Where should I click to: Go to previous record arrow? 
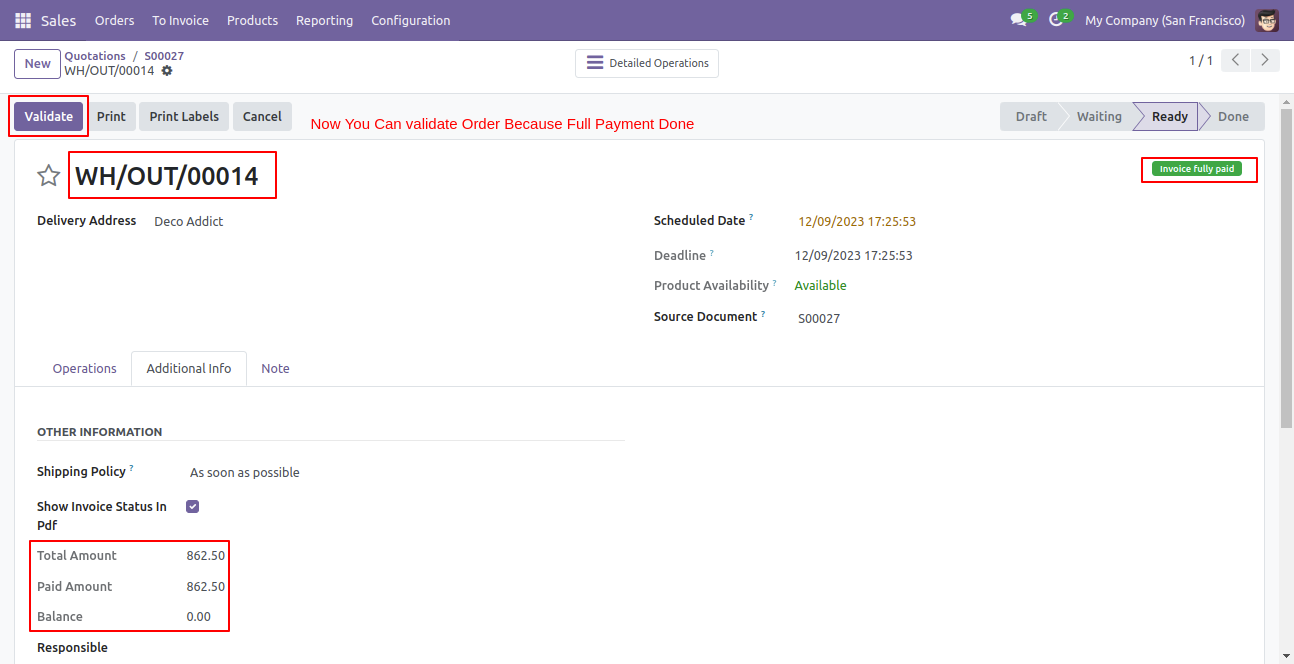pos(1236,61)
